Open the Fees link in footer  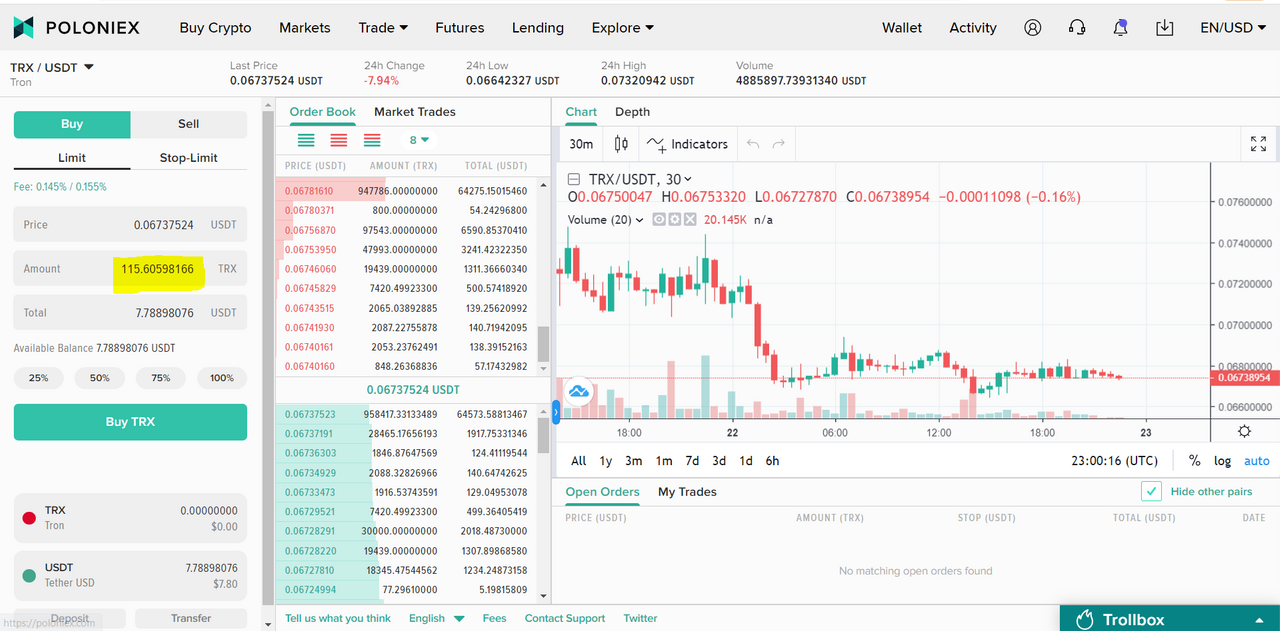(494, 618)
